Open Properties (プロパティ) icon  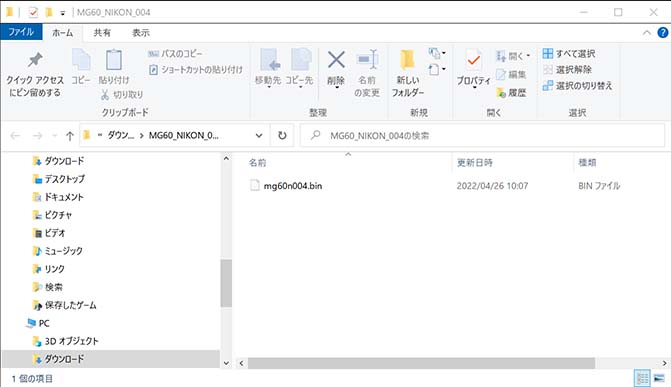tap(473, 61)
